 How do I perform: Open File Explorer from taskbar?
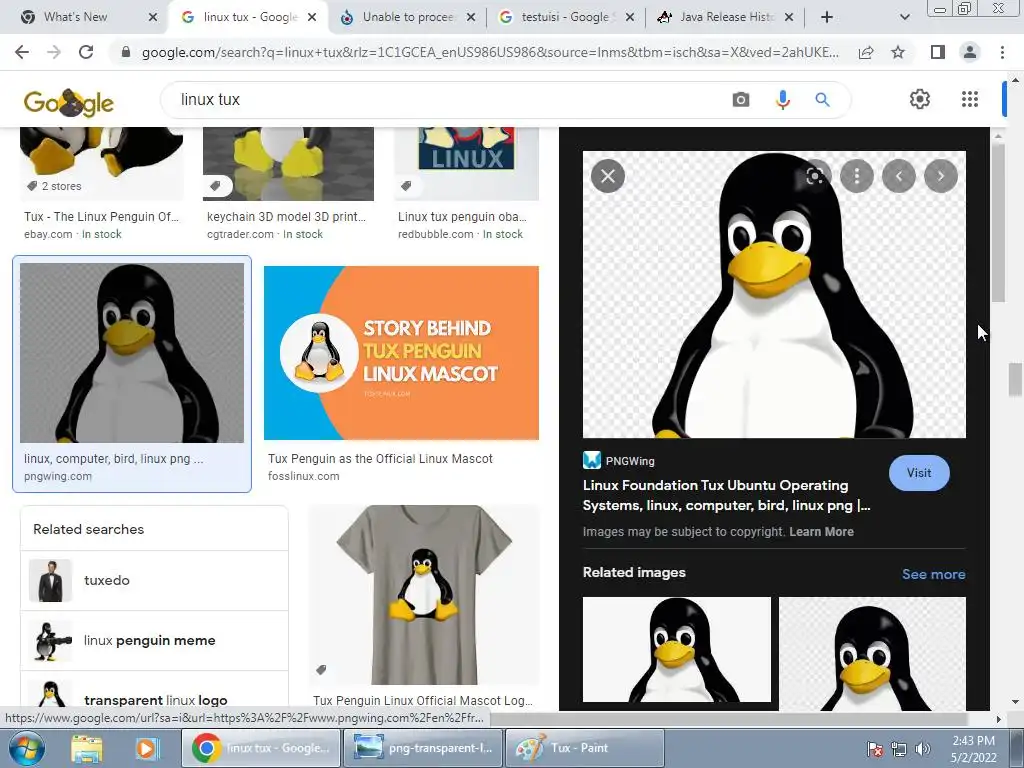click(x=86, y=748)
